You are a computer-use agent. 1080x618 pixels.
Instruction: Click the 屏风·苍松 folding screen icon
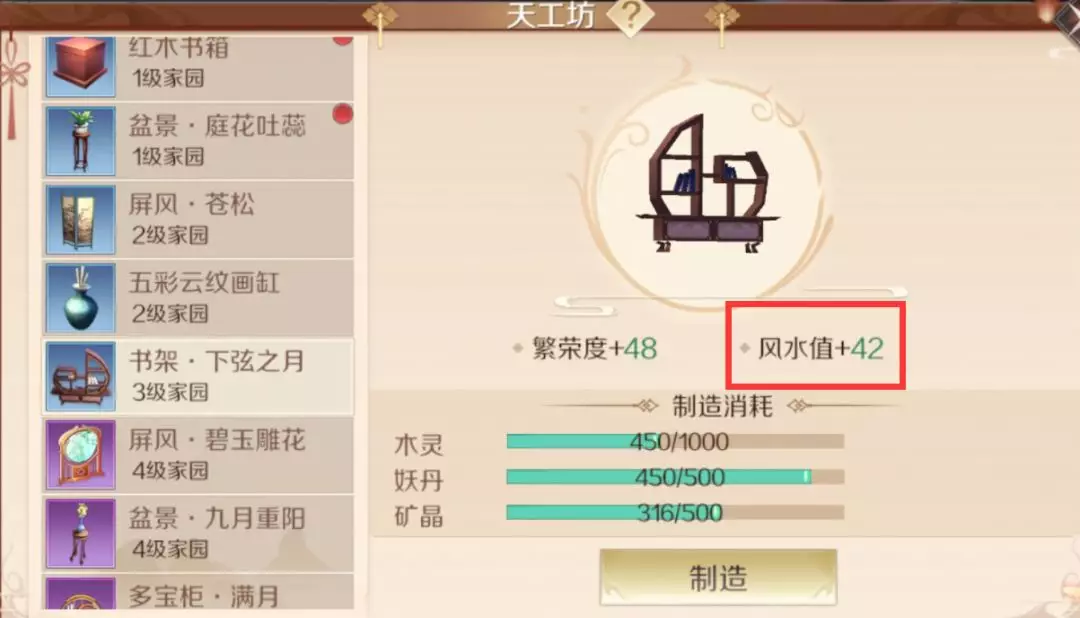(x=80, y=220)
